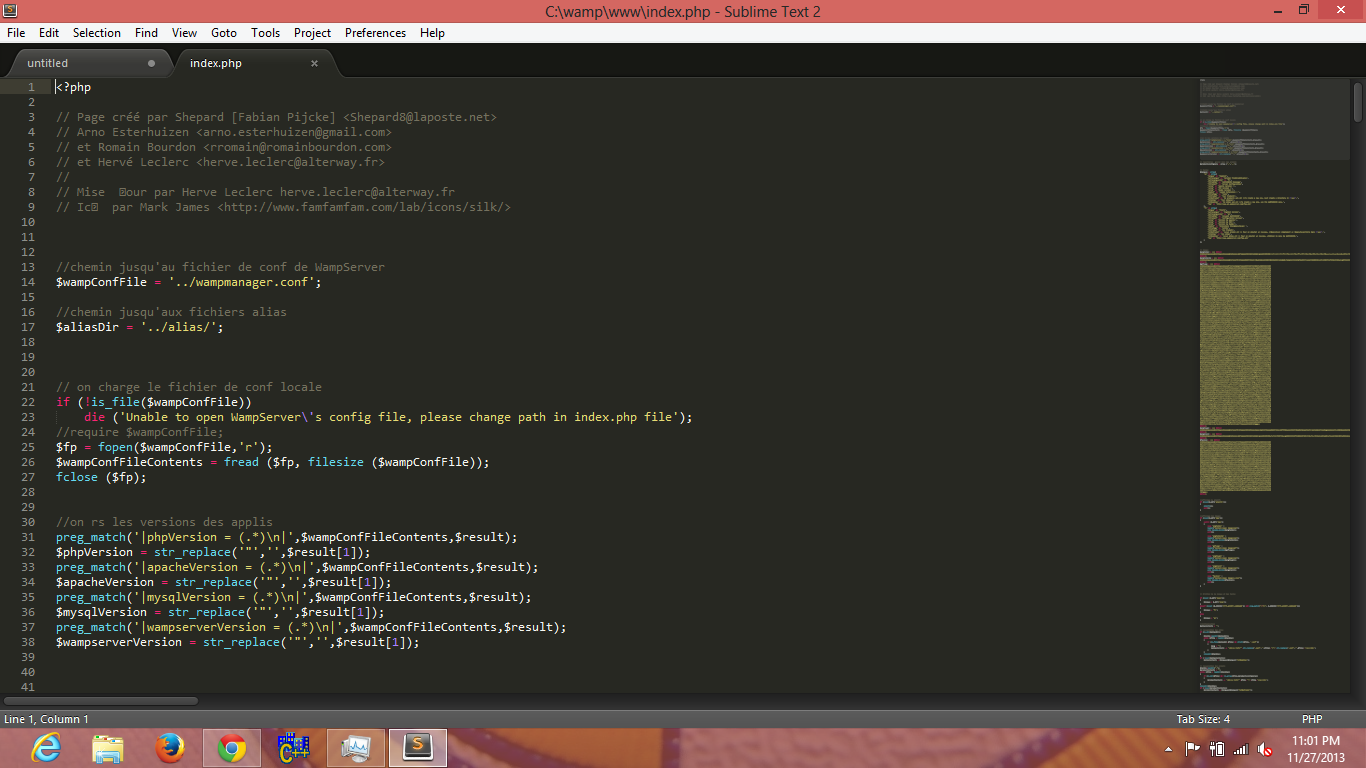Click the "//chemin jusqu'aux fichiers alias" comment
This screenshot has height=768, width=1366.
[x=171, y=312]
